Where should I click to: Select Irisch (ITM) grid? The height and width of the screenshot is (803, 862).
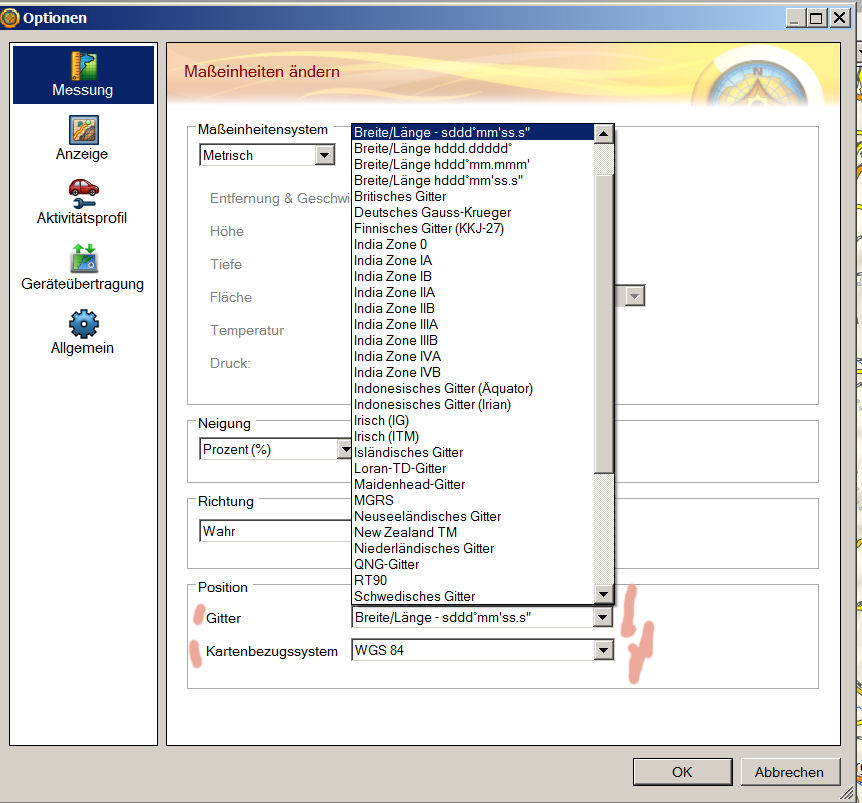(x=473, y=436)
